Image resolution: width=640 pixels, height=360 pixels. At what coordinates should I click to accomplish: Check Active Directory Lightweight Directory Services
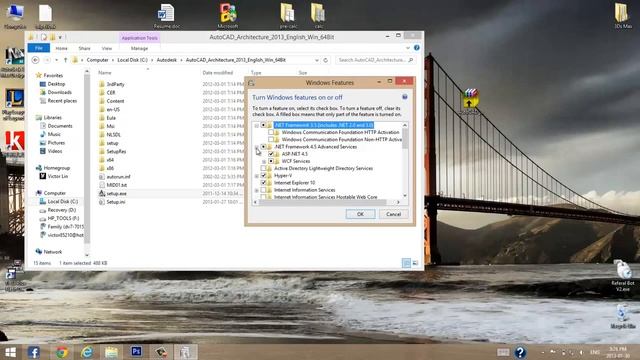pos(263,168)
